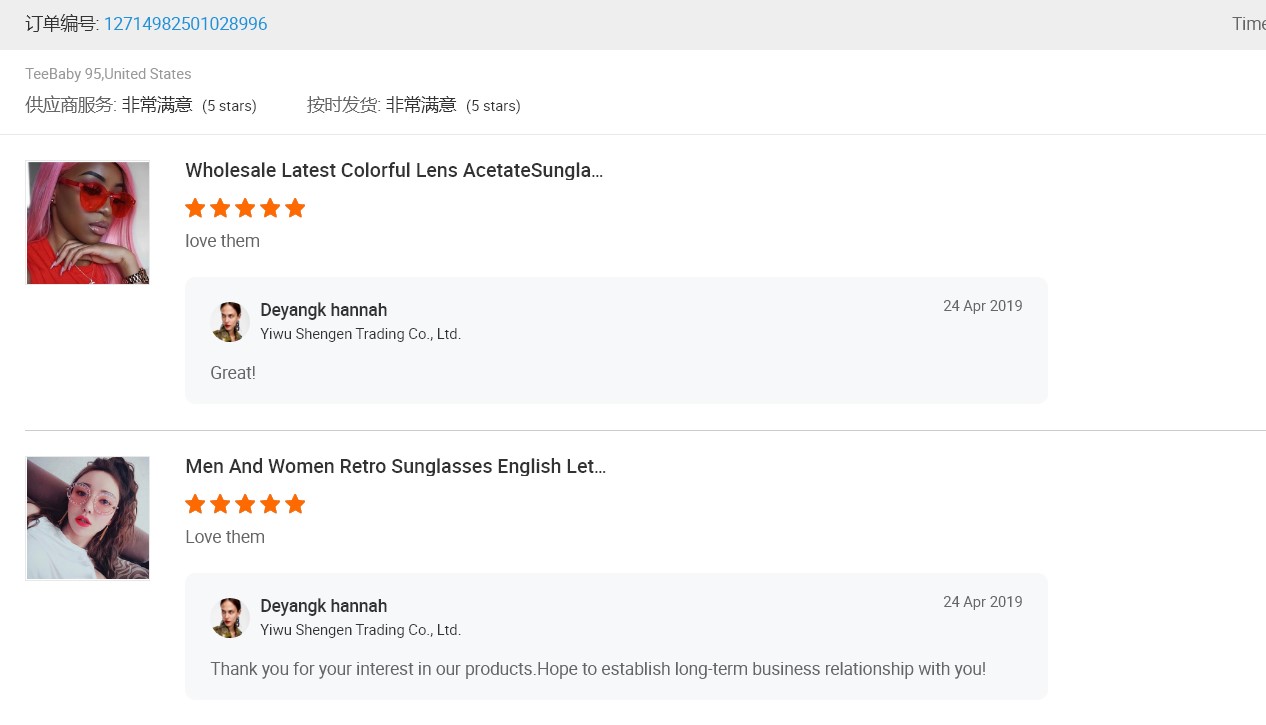Viewport: 1266px width, 725px height.
Task: Select fifth star of the Wholesale Lens review
Action: [x=295, y=208]
